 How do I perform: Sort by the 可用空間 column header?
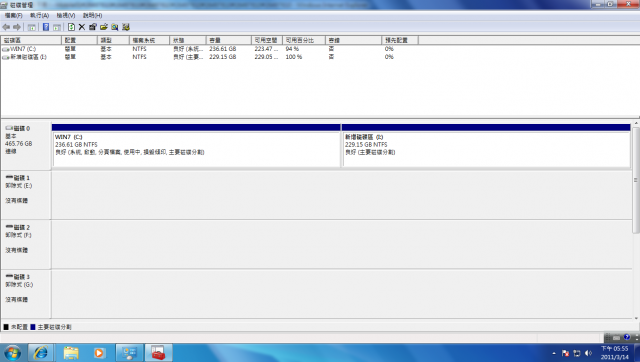coord(267,40)
